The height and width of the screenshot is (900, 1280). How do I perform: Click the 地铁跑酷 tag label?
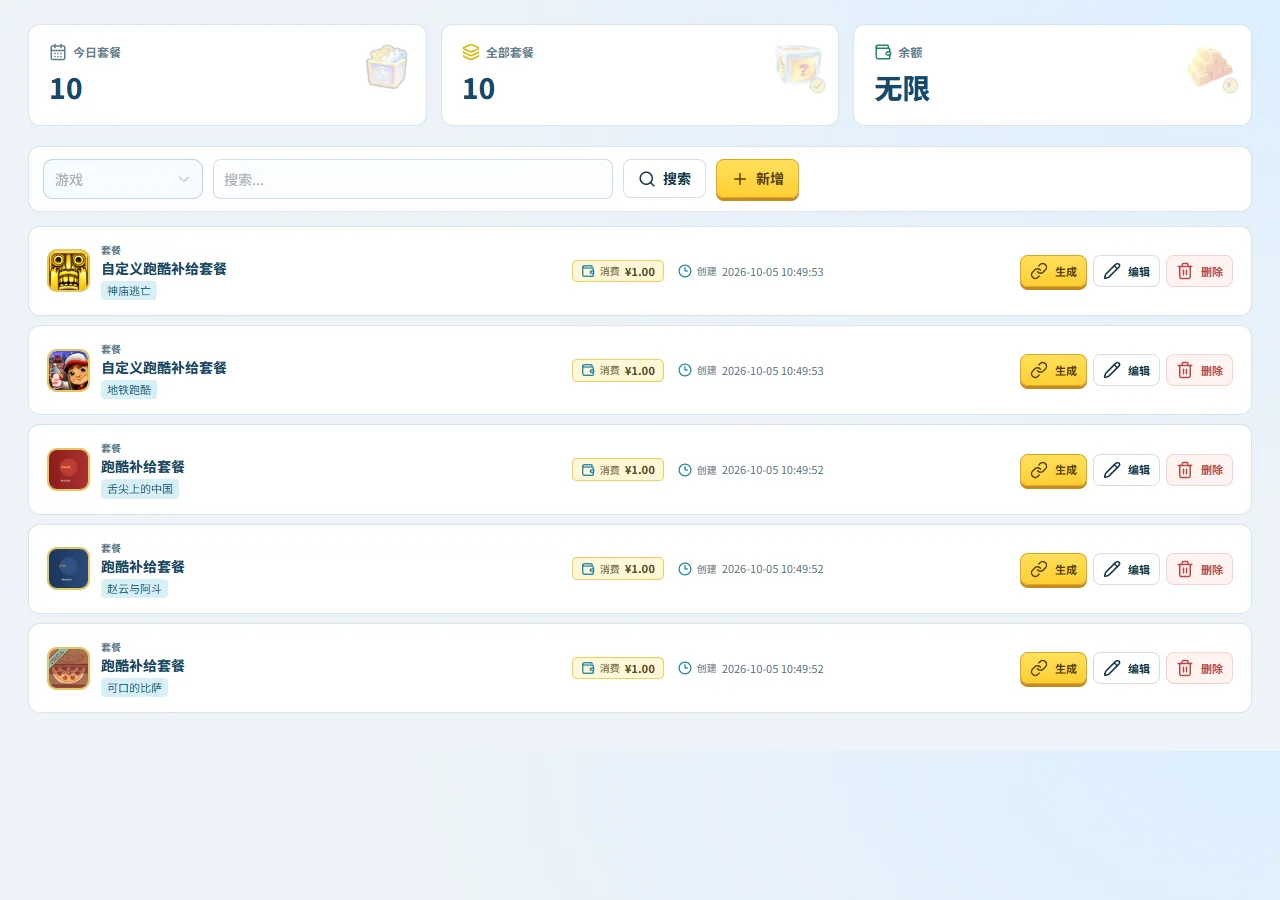click(129, 390)
